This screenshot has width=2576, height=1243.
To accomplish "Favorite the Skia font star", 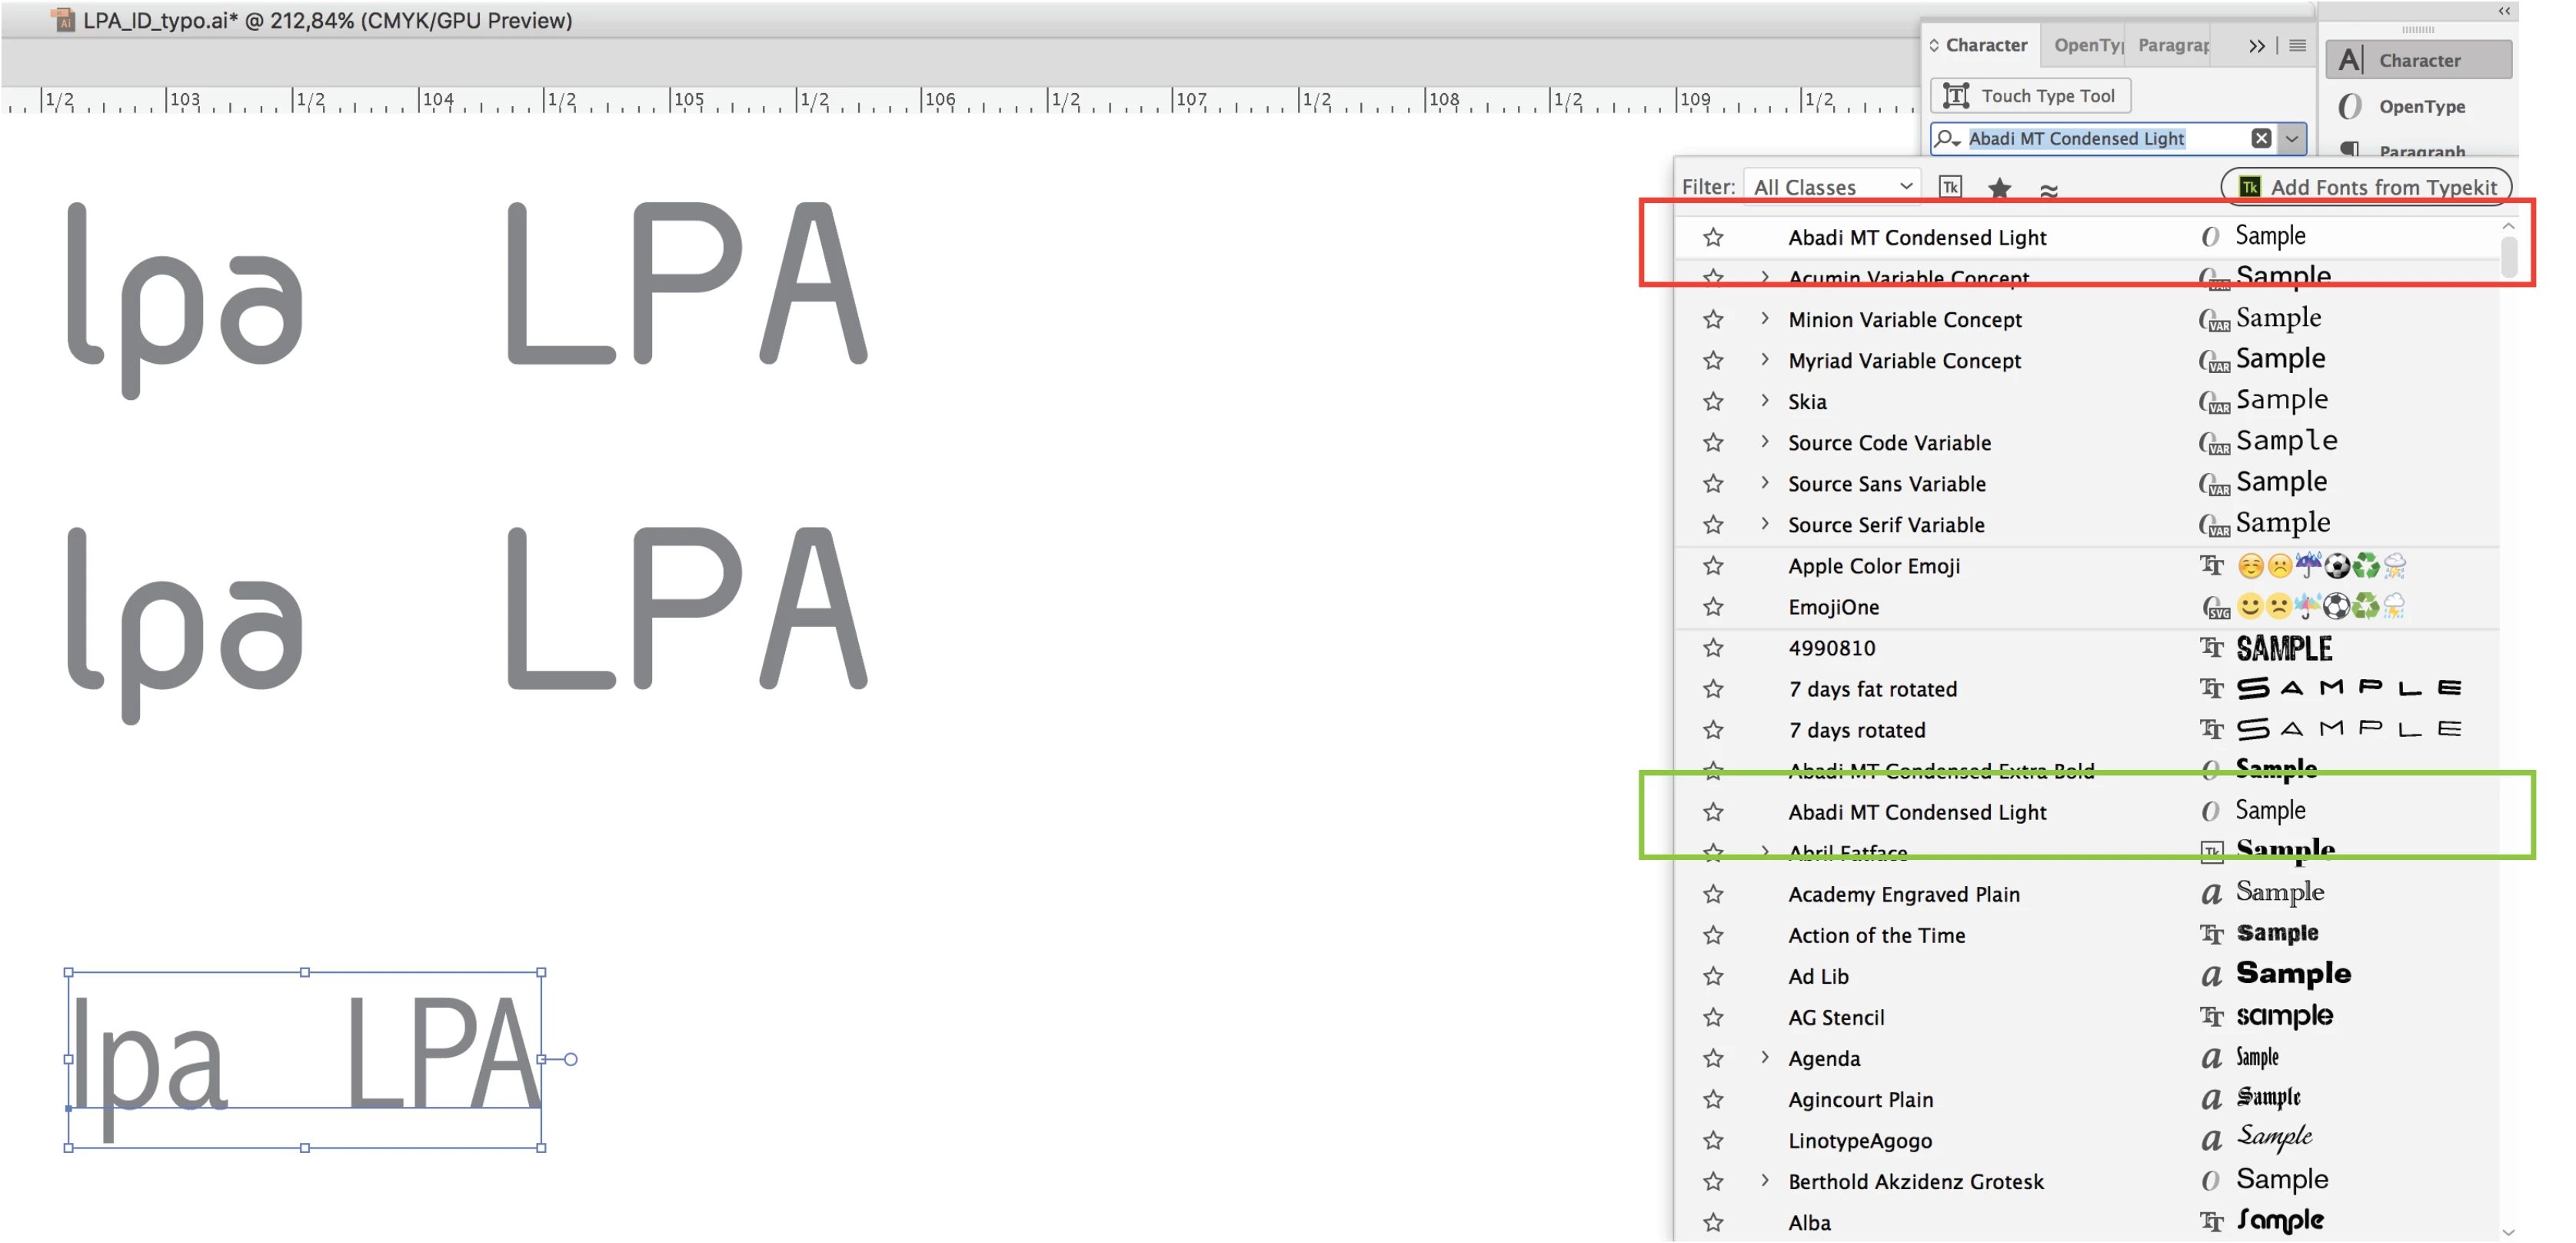I will point(1713,401).
